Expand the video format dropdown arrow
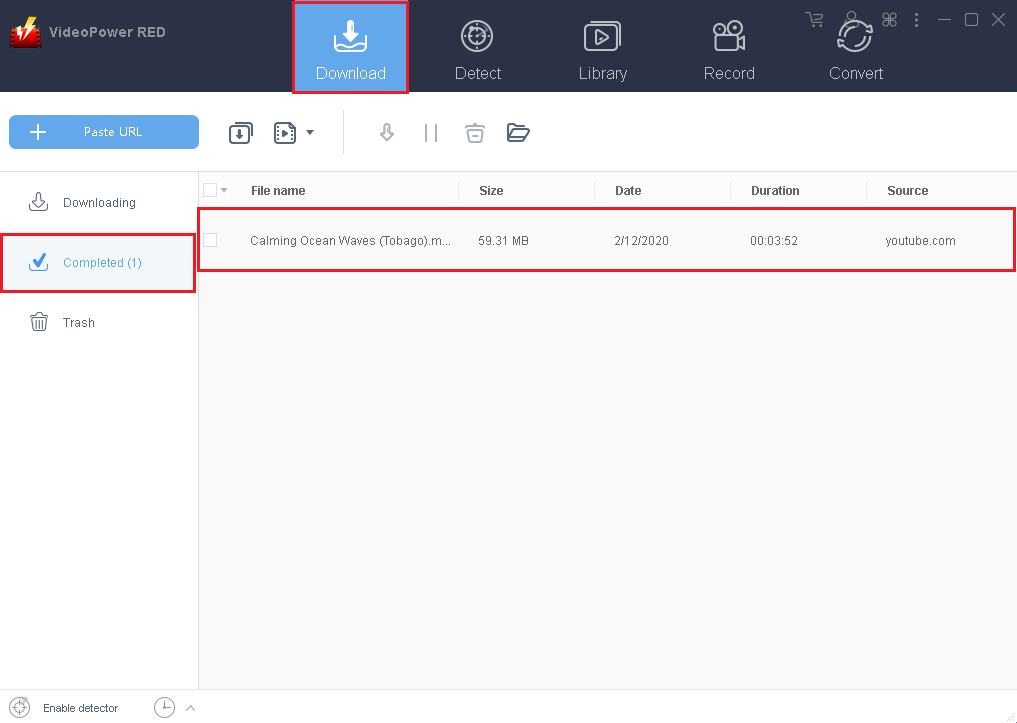 point(310,133)
